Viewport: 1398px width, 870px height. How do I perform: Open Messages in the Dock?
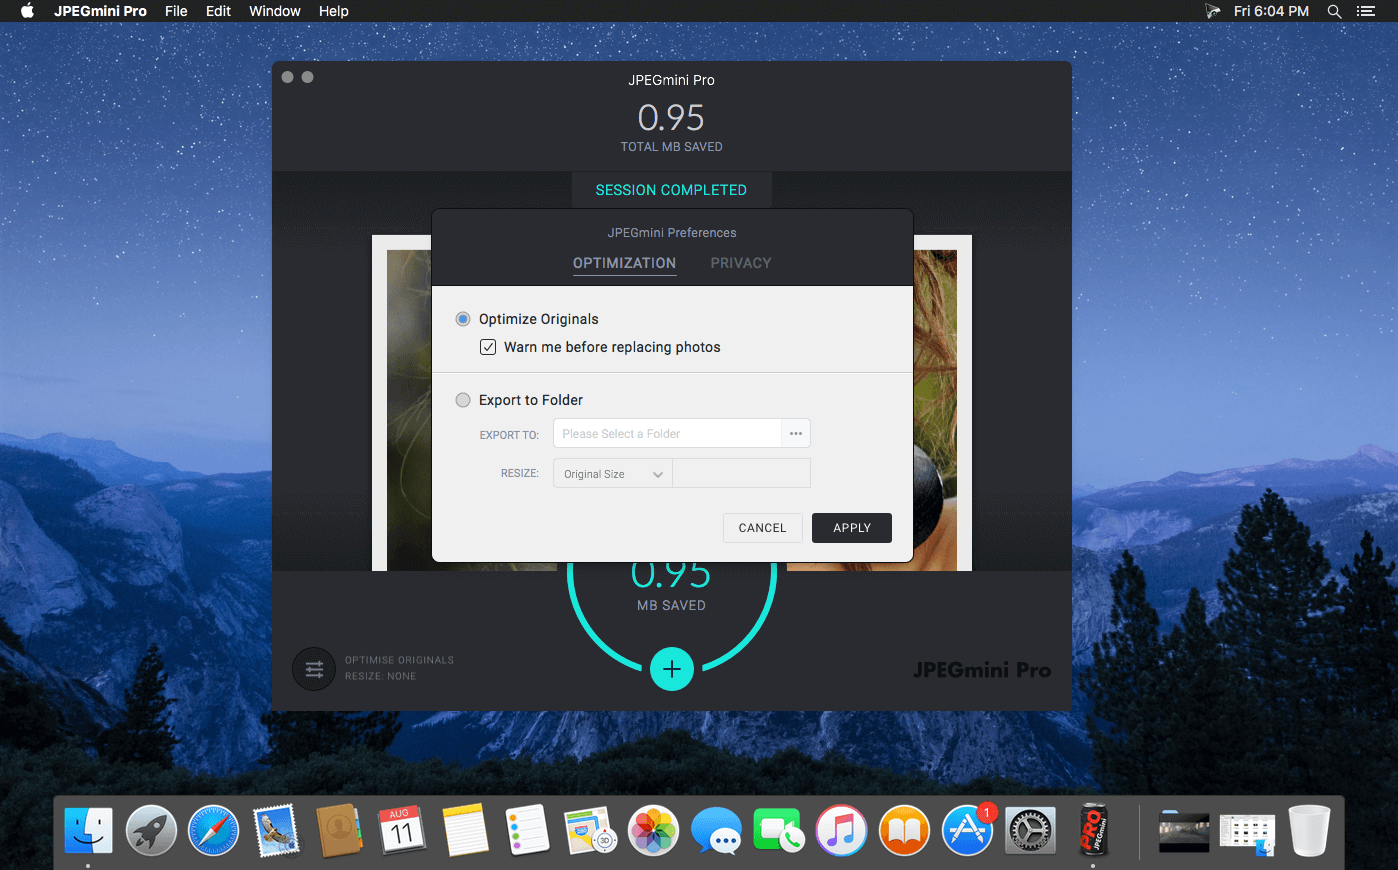pos(716,831)
